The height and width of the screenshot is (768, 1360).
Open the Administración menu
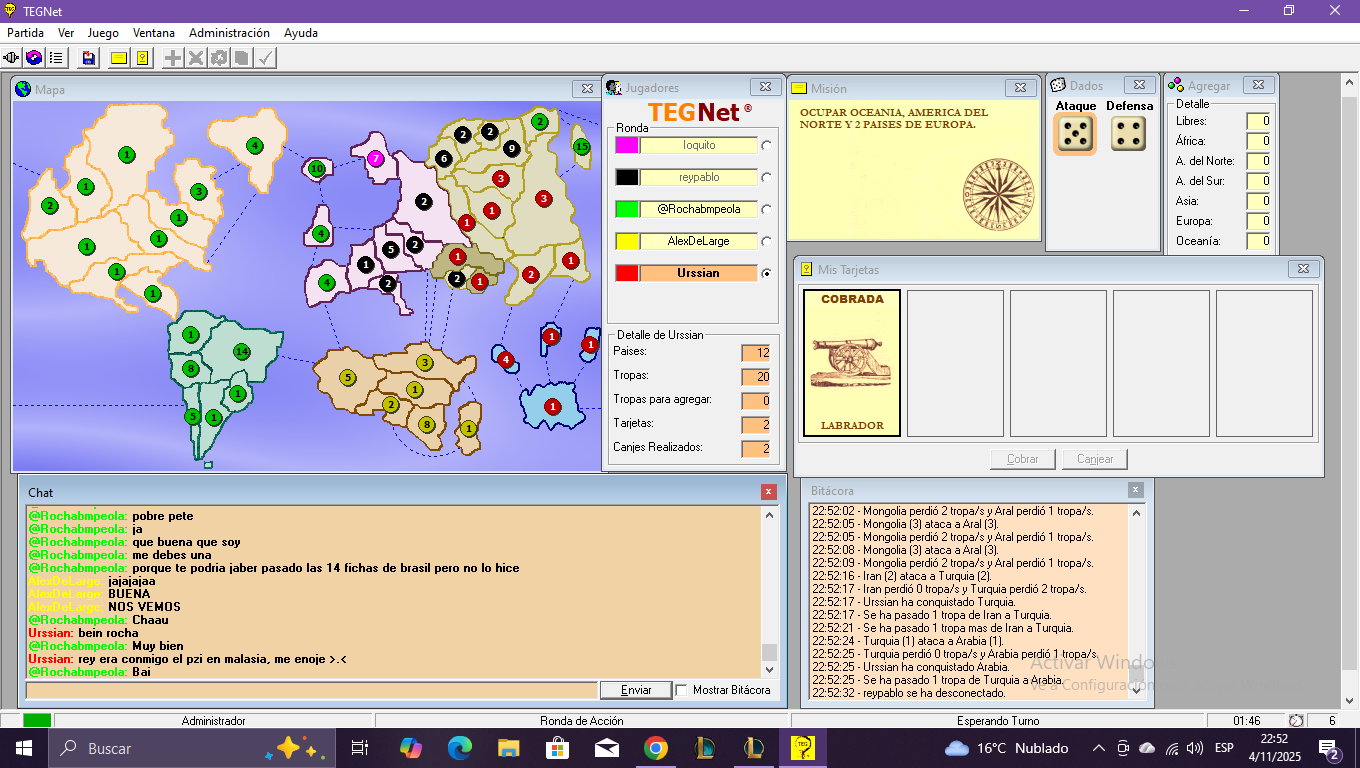(229, 33)
